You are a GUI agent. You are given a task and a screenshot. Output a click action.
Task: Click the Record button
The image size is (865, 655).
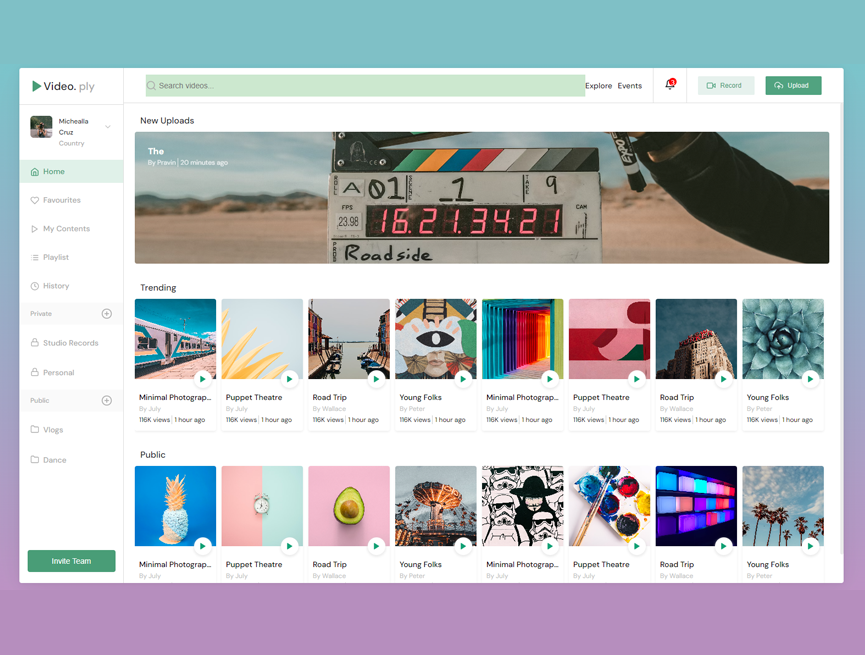click(x=725, y=86)
